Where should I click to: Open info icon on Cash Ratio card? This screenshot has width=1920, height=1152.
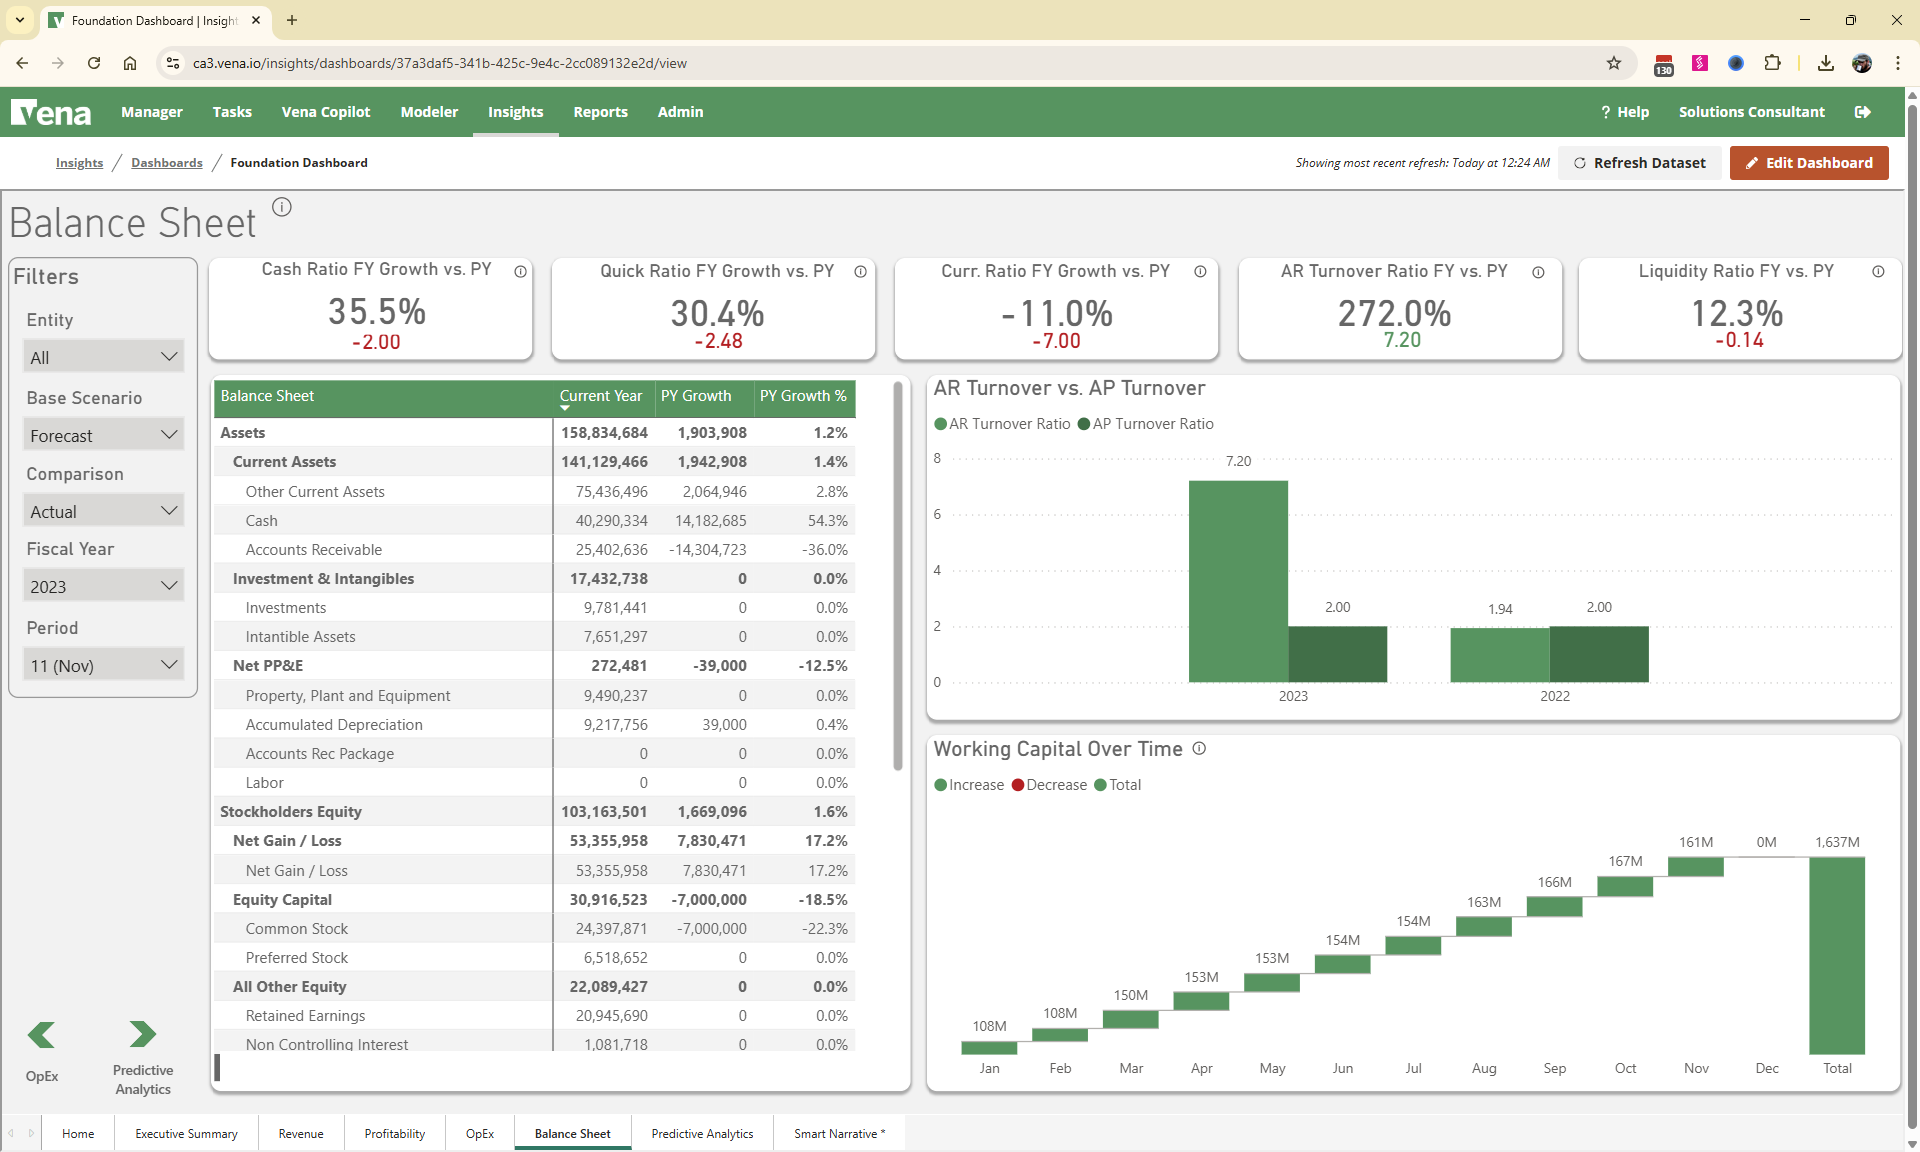[x=520, y=271]
